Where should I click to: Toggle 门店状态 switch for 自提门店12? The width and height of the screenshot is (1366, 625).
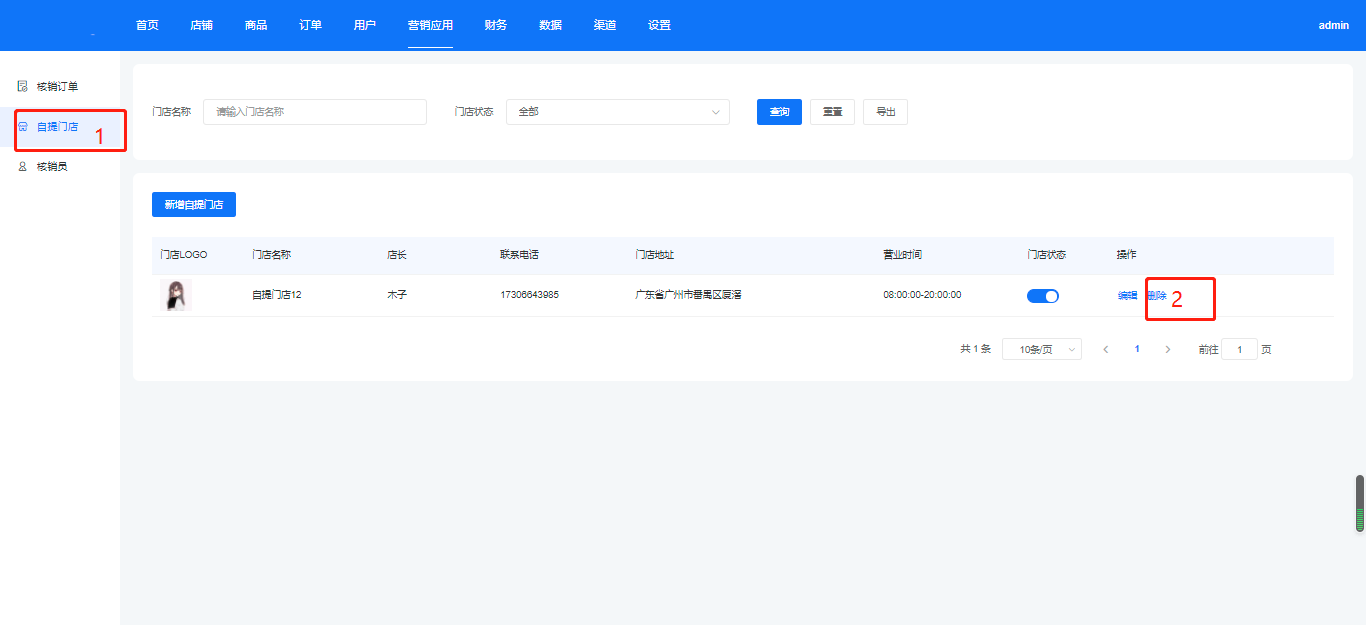click(x=1042, y=296)
